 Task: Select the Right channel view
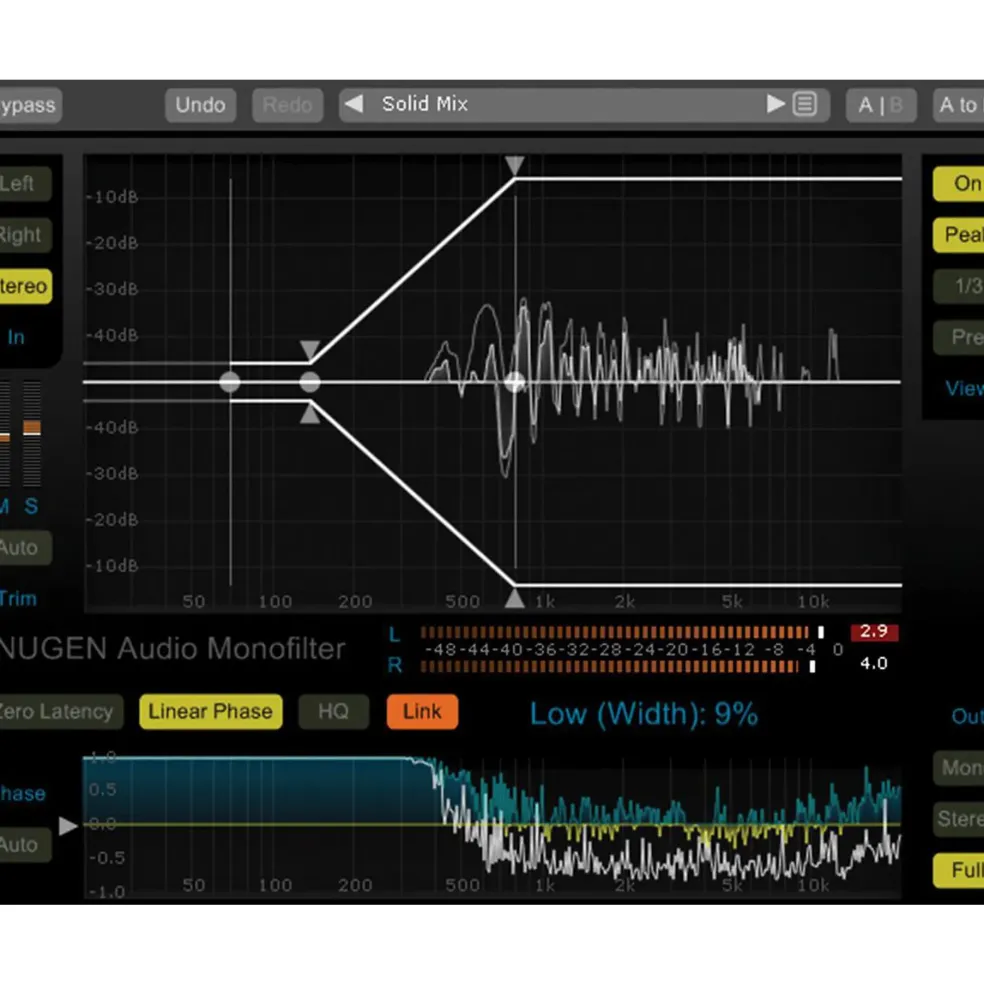click(x=24, y=235)
